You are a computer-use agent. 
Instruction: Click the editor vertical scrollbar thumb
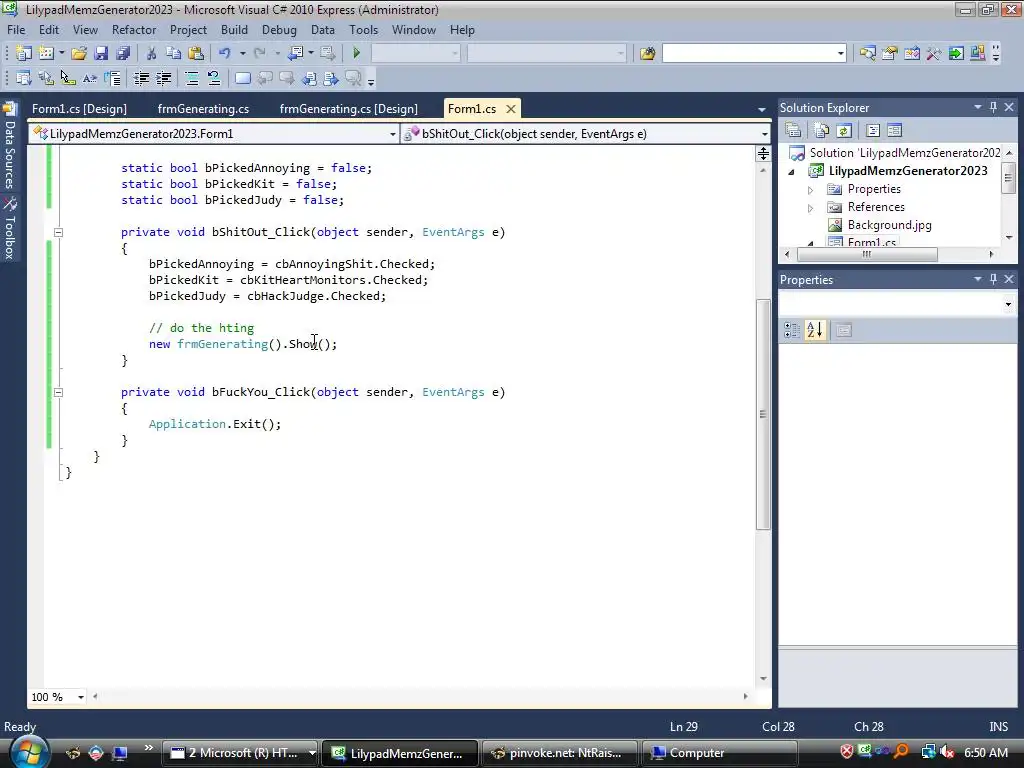763,414
